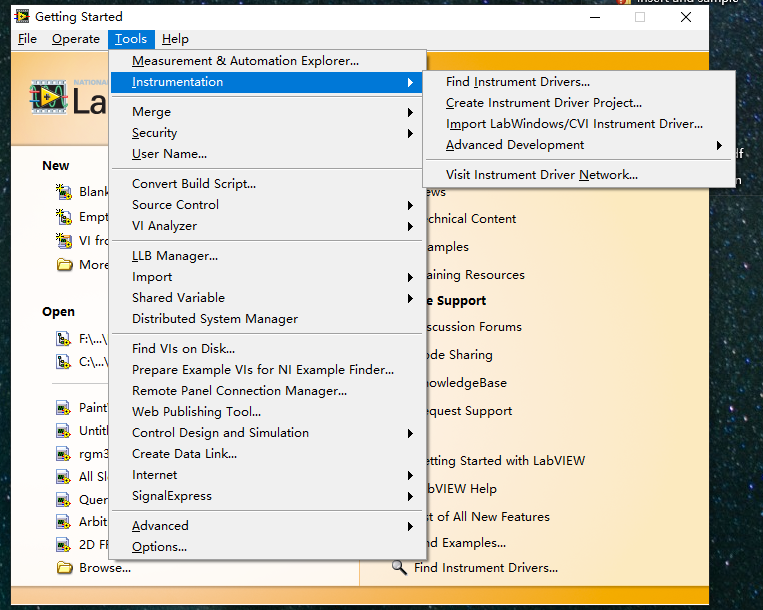Click the Blank VI icon under New
Viewport: 763px width, 610px height.
coord(64,192)
